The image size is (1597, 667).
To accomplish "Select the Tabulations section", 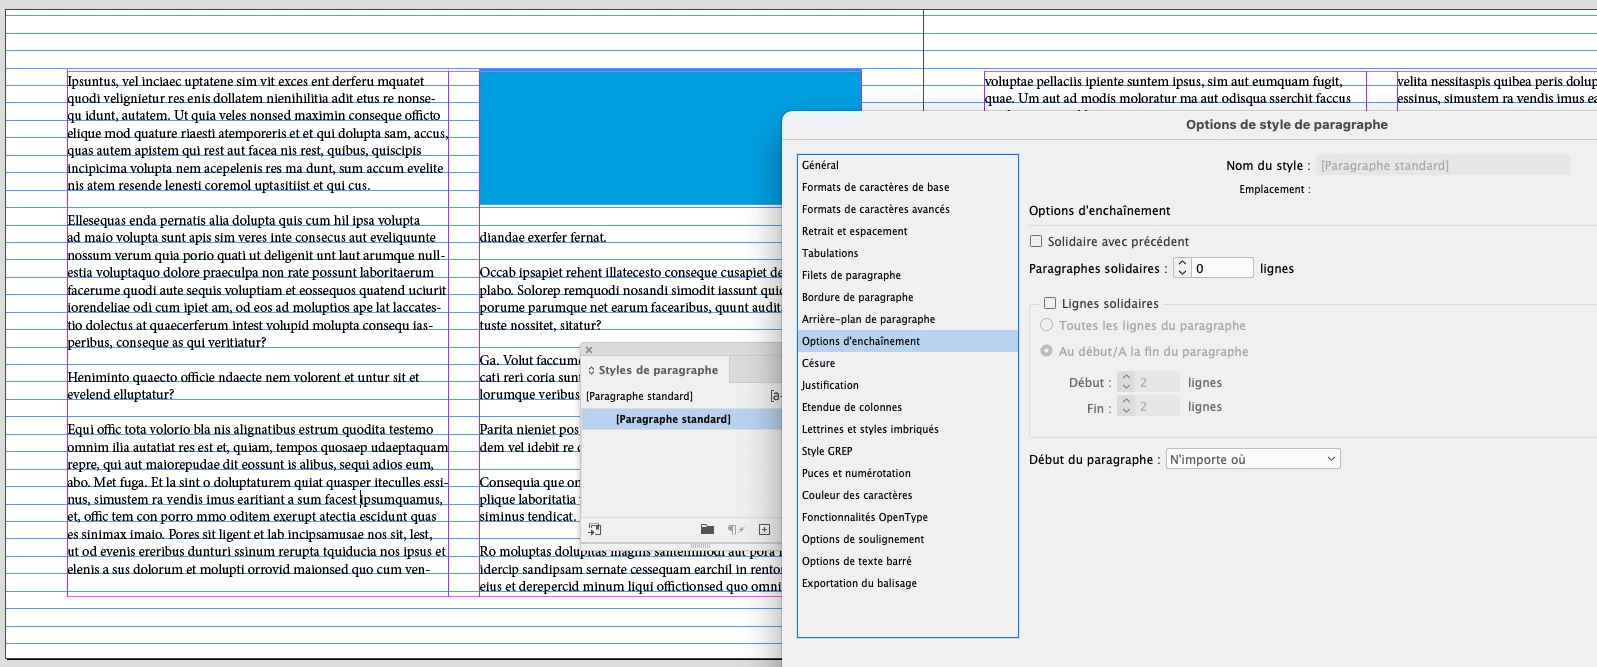I will point(907,253).
